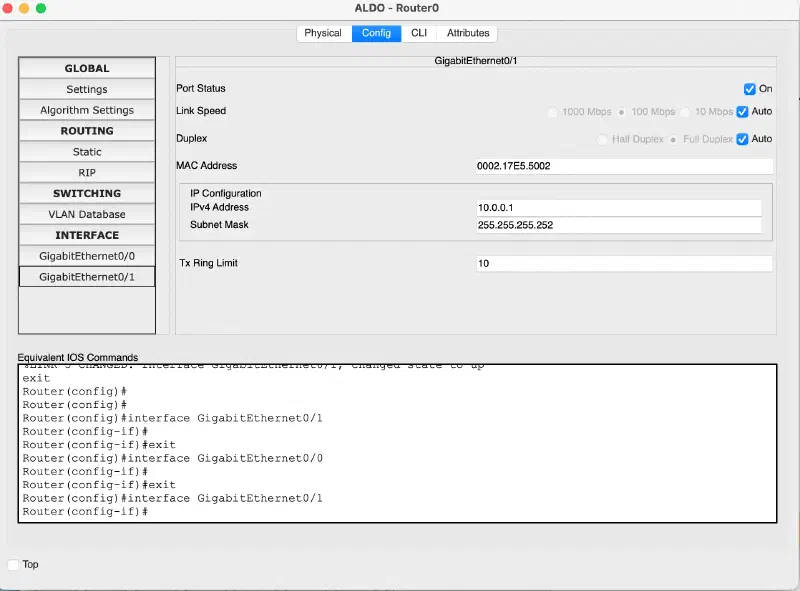The height and width of the screenshot is (591, 800).
Task: Click the ALDO - Router0 window title
Action: 397,8
